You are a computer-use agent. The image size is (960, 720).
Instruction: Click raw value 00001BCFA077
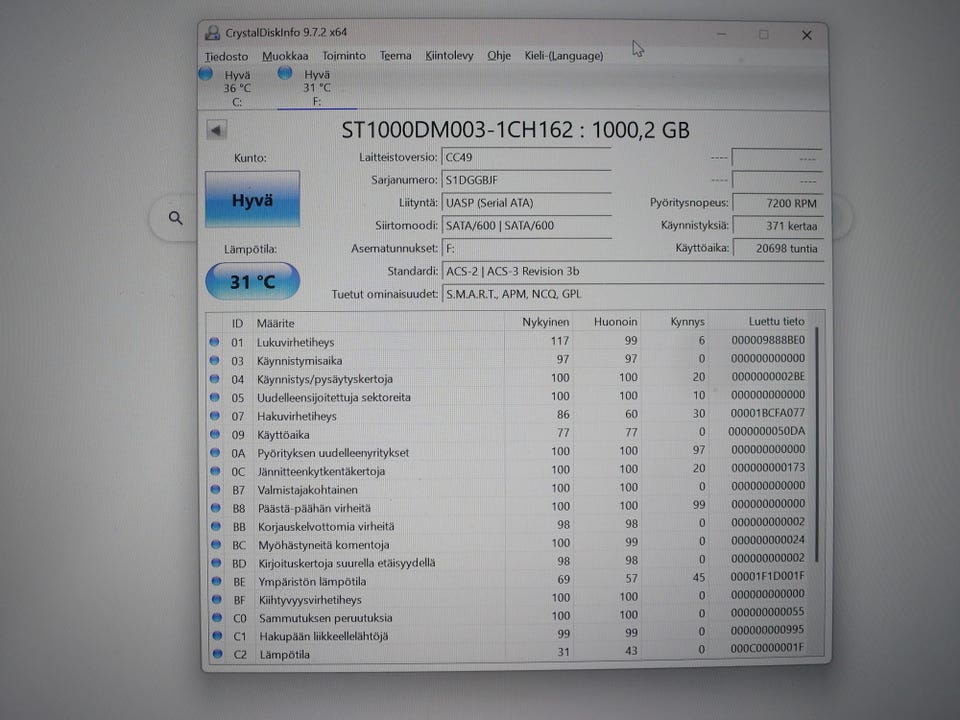pyautogui.click(x=767, y=413)
